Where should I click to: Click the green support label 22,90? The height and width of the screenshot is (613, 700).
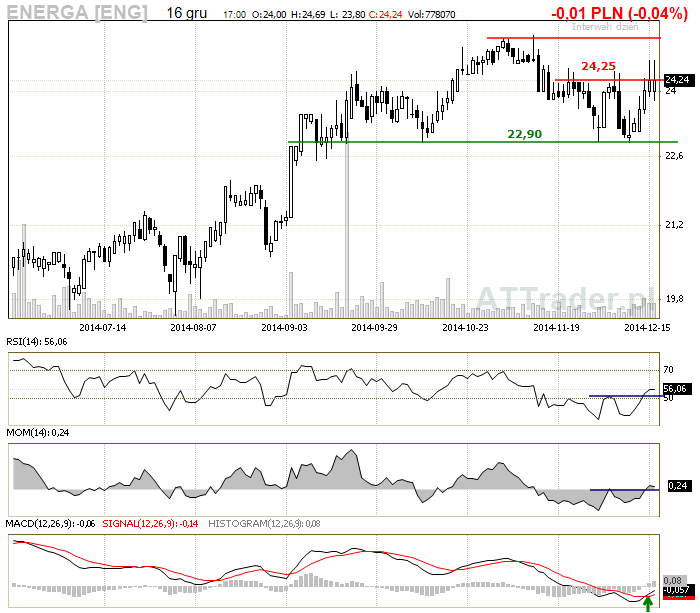[525, 134]
